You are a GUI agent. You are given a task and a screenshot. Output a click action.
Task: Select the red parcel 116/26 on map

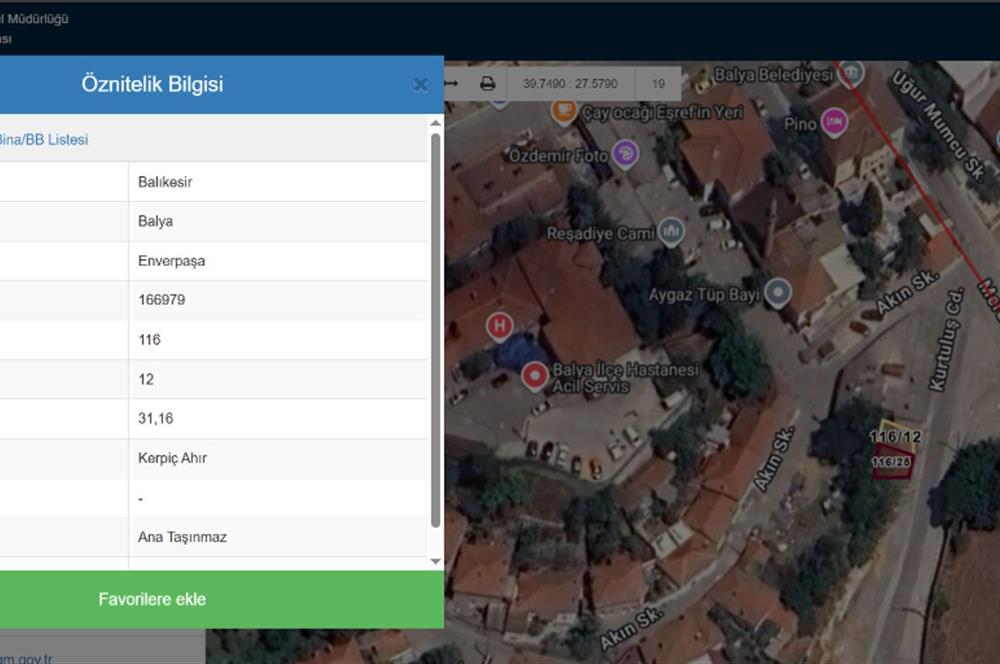tap(891, 465)
